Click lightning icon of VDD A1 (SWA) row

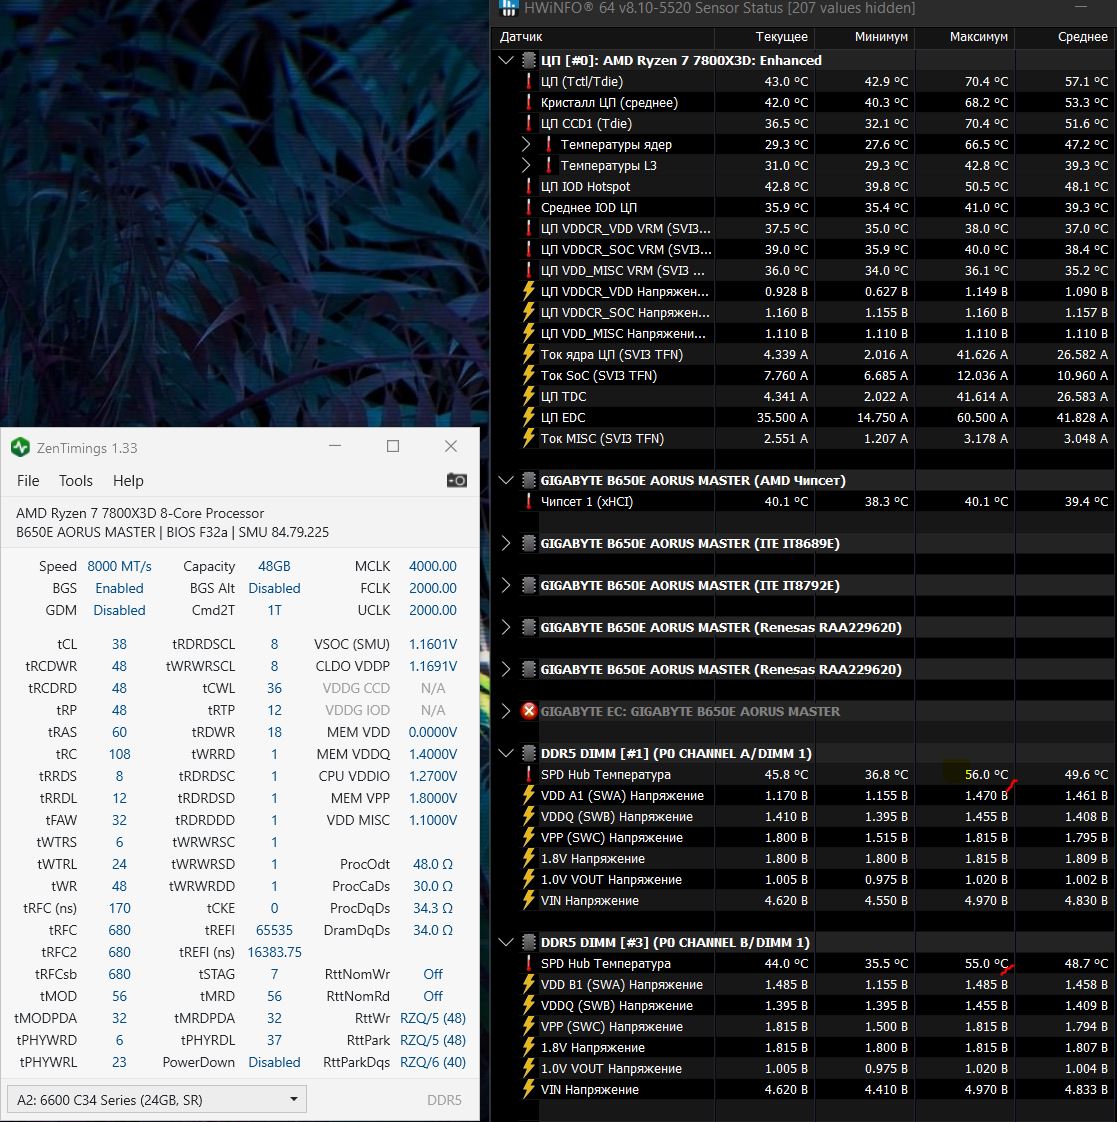[529, 795]
